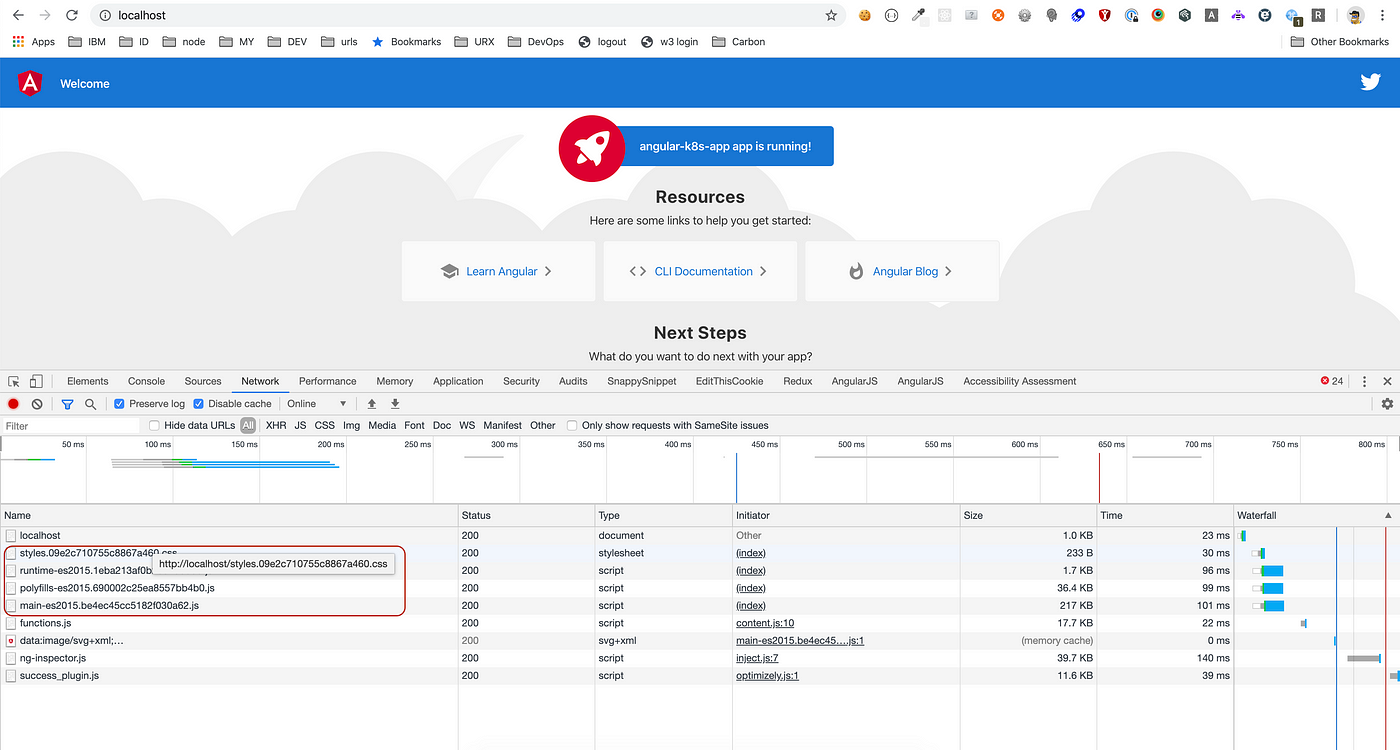The width and height of the screenshot is (1400, 750).
Task: Open the node bookmarks folder
Action: pos(184,42)
